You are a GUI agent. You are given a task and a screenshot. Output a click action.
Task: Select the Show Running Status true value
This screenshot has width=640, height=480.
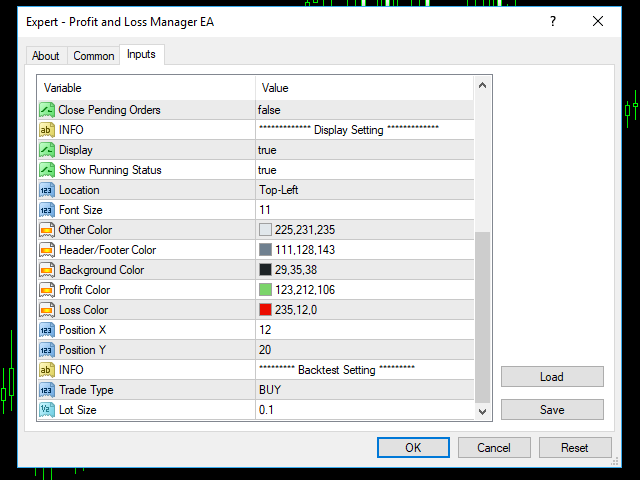267,170
